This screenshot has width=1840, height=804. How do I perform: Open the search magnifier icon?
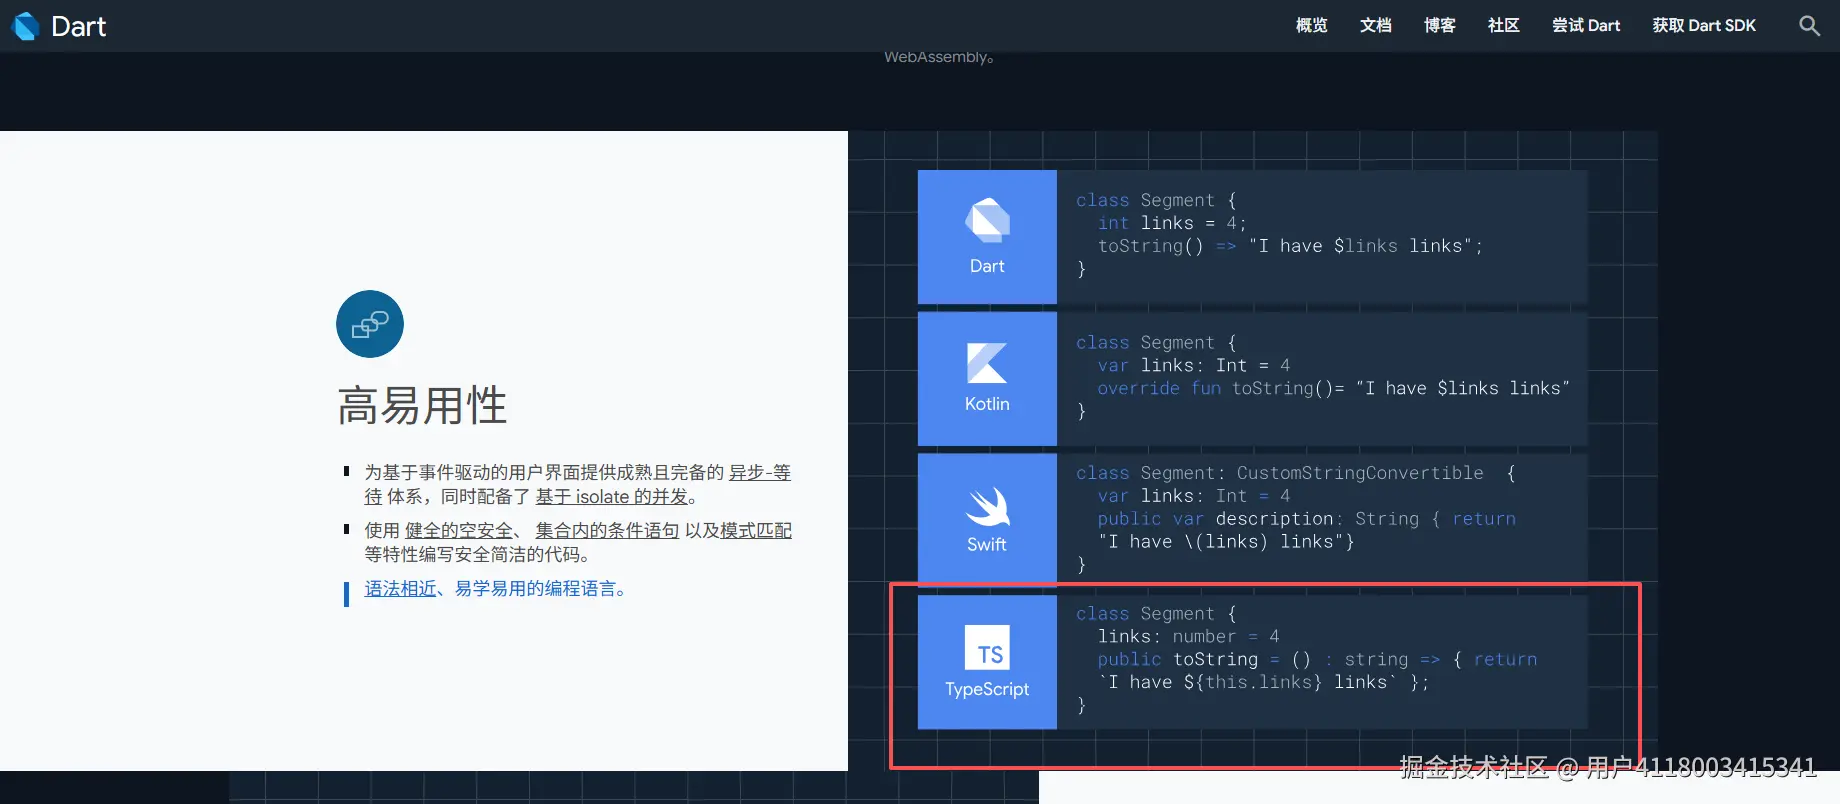point(1809,26)
